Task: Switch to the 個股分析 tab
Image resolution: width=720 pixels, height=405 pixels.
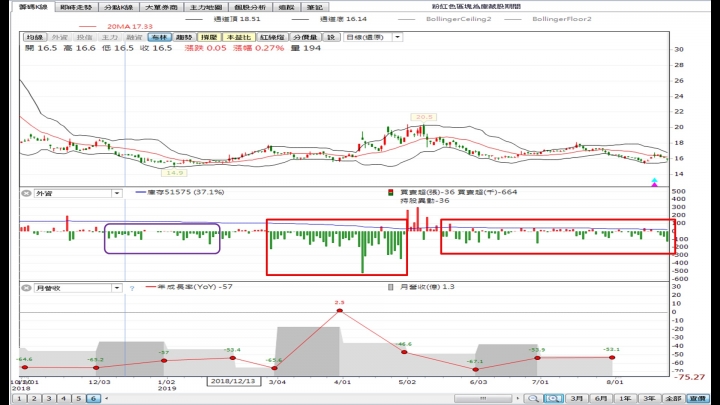Action: [250, 7]
